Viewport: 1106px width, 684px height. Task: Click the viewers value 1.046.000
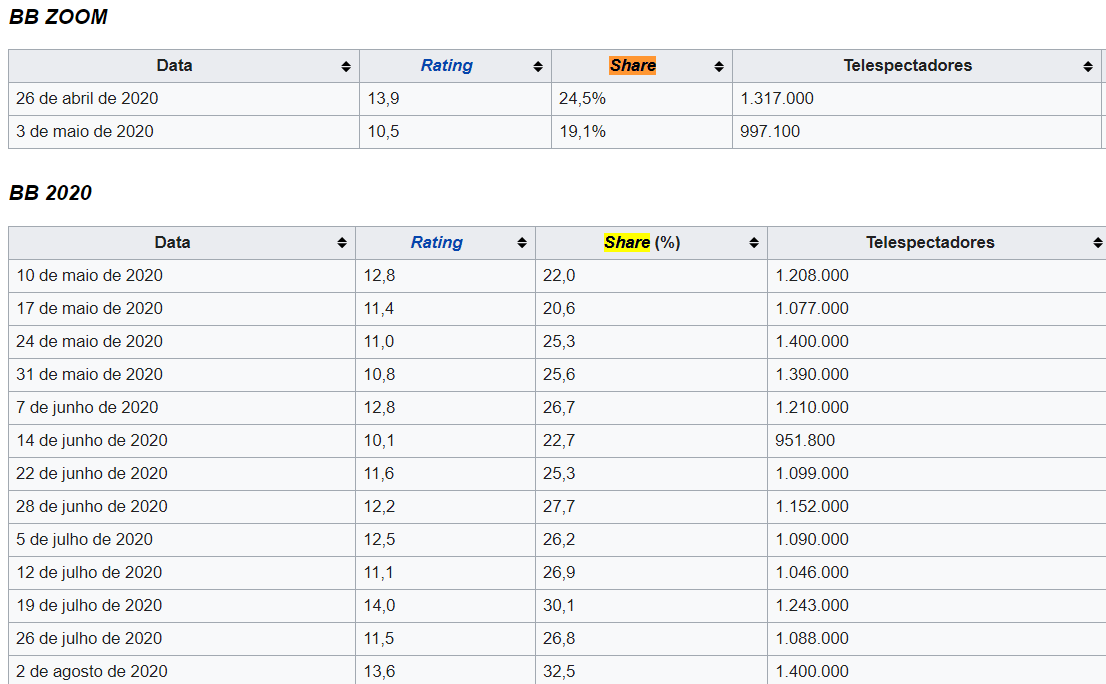(812, 573)
